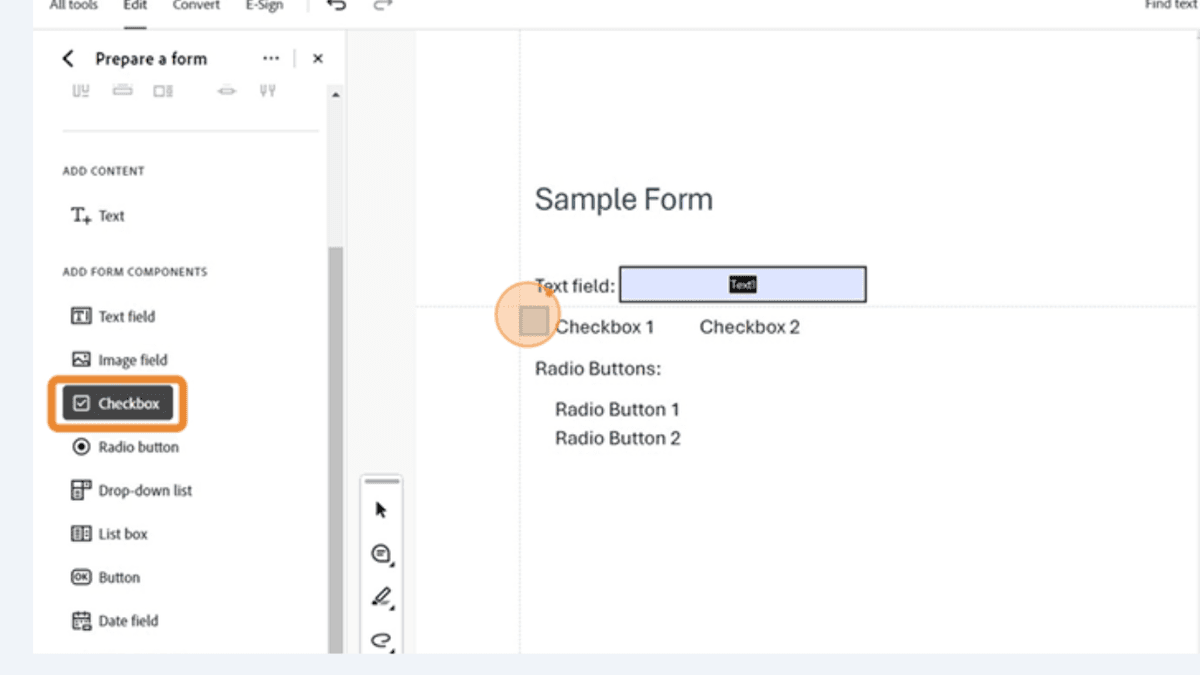Select the highlighted Checkbox tool
The image size is (1200, 675).
(x=118, y=403)
